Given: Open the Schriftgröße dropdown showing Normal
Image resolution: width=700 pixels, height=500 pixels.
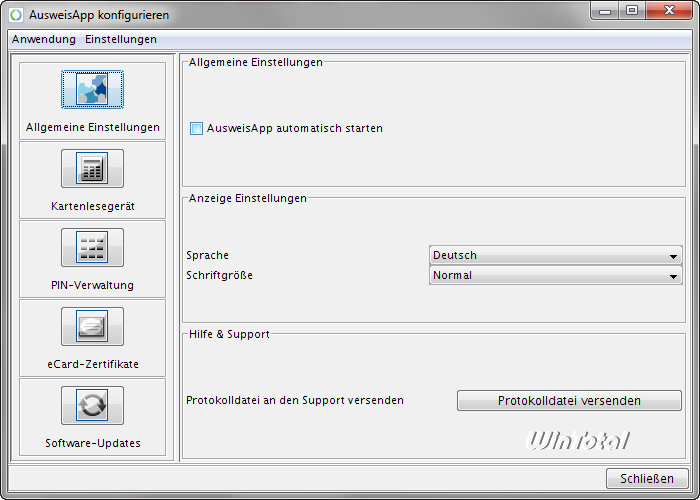Looking at the screenshot, I should tap(555, 275).
